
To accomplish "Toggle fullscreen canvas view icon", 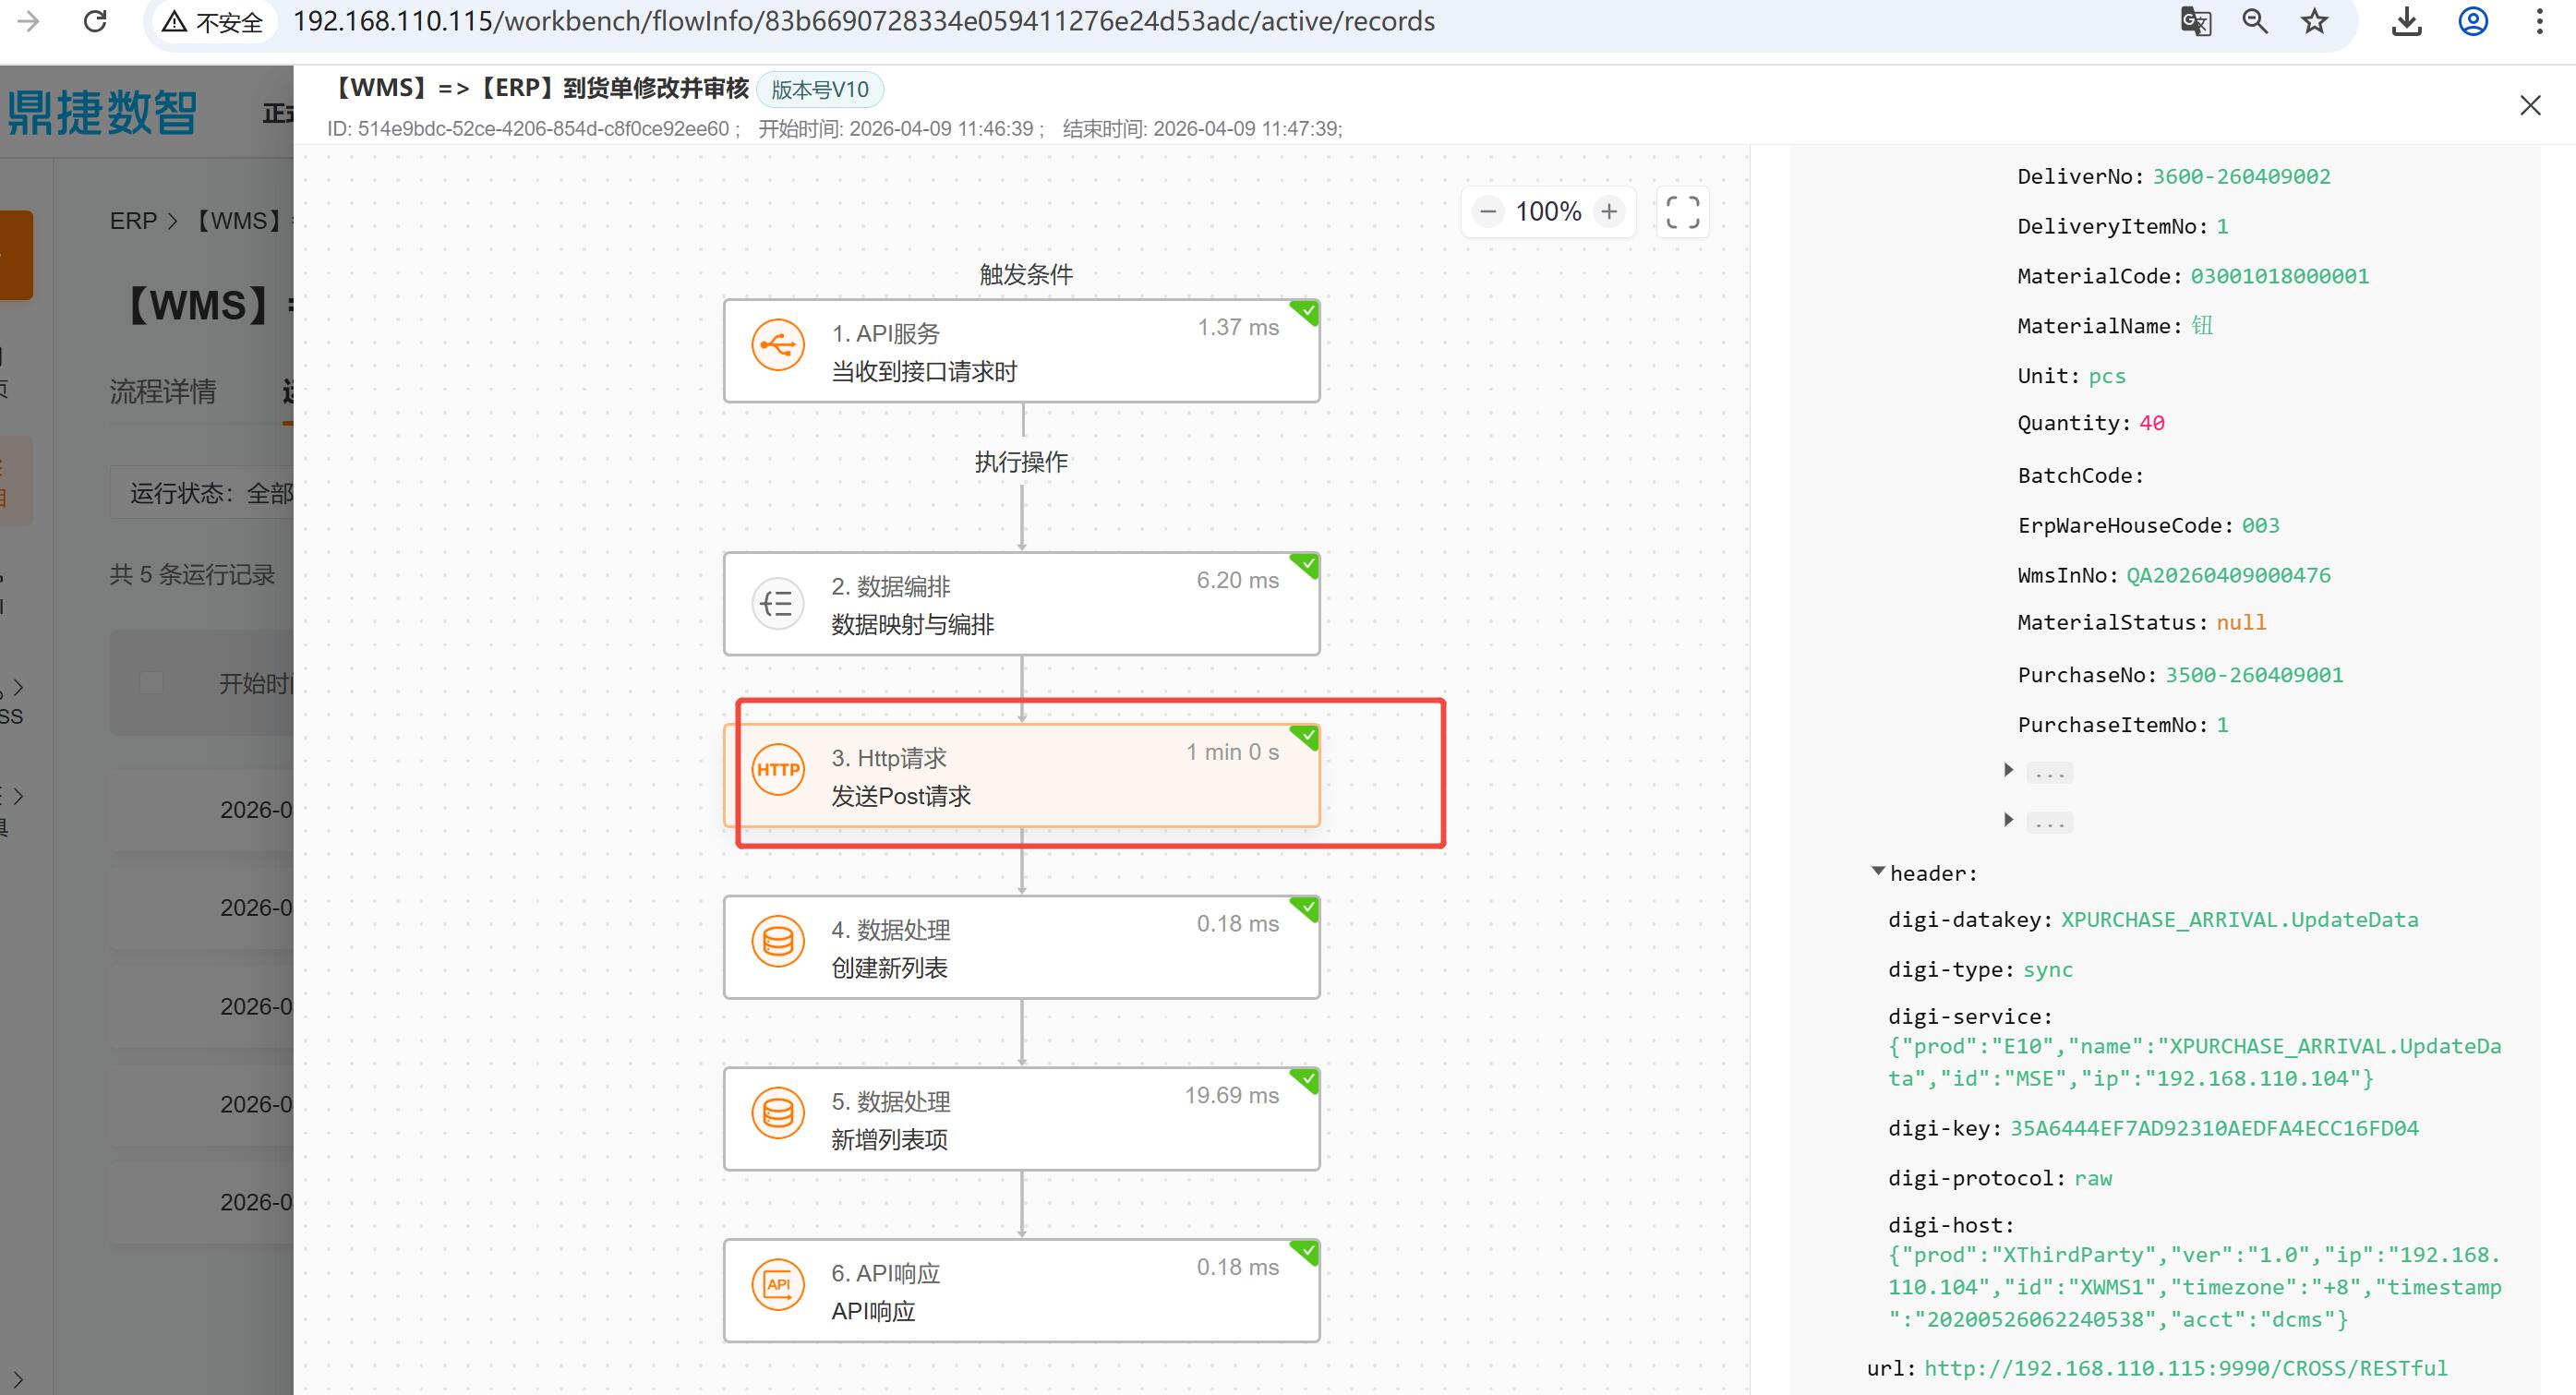I will pyautogui.click(x=1682, y=212).
